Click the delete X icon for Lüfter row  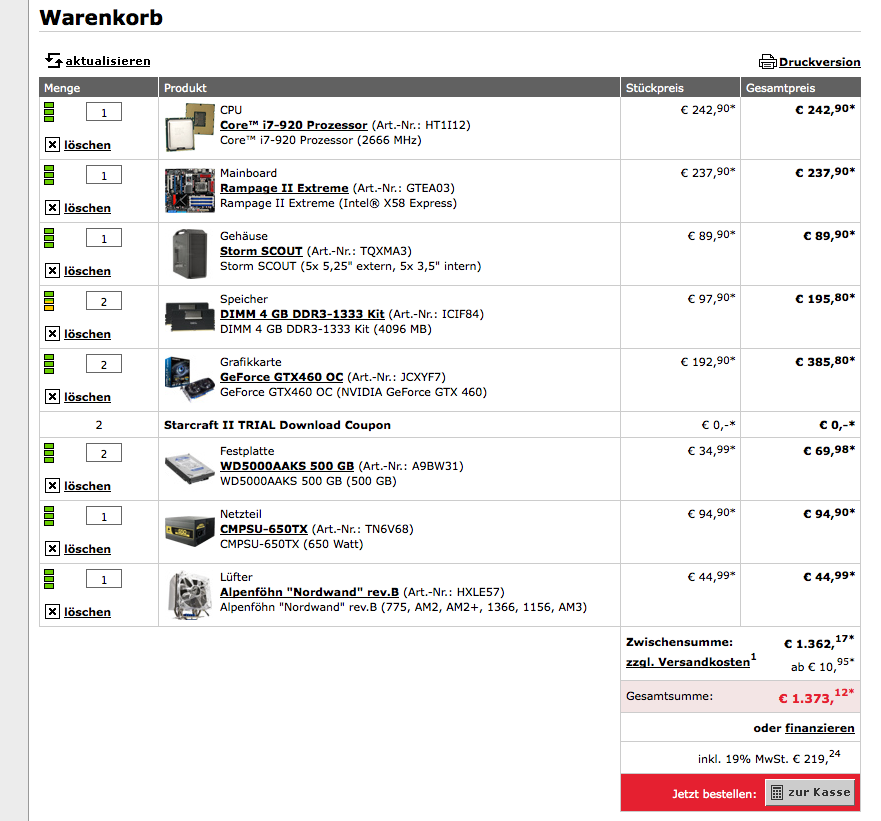[x=52, y=611]
